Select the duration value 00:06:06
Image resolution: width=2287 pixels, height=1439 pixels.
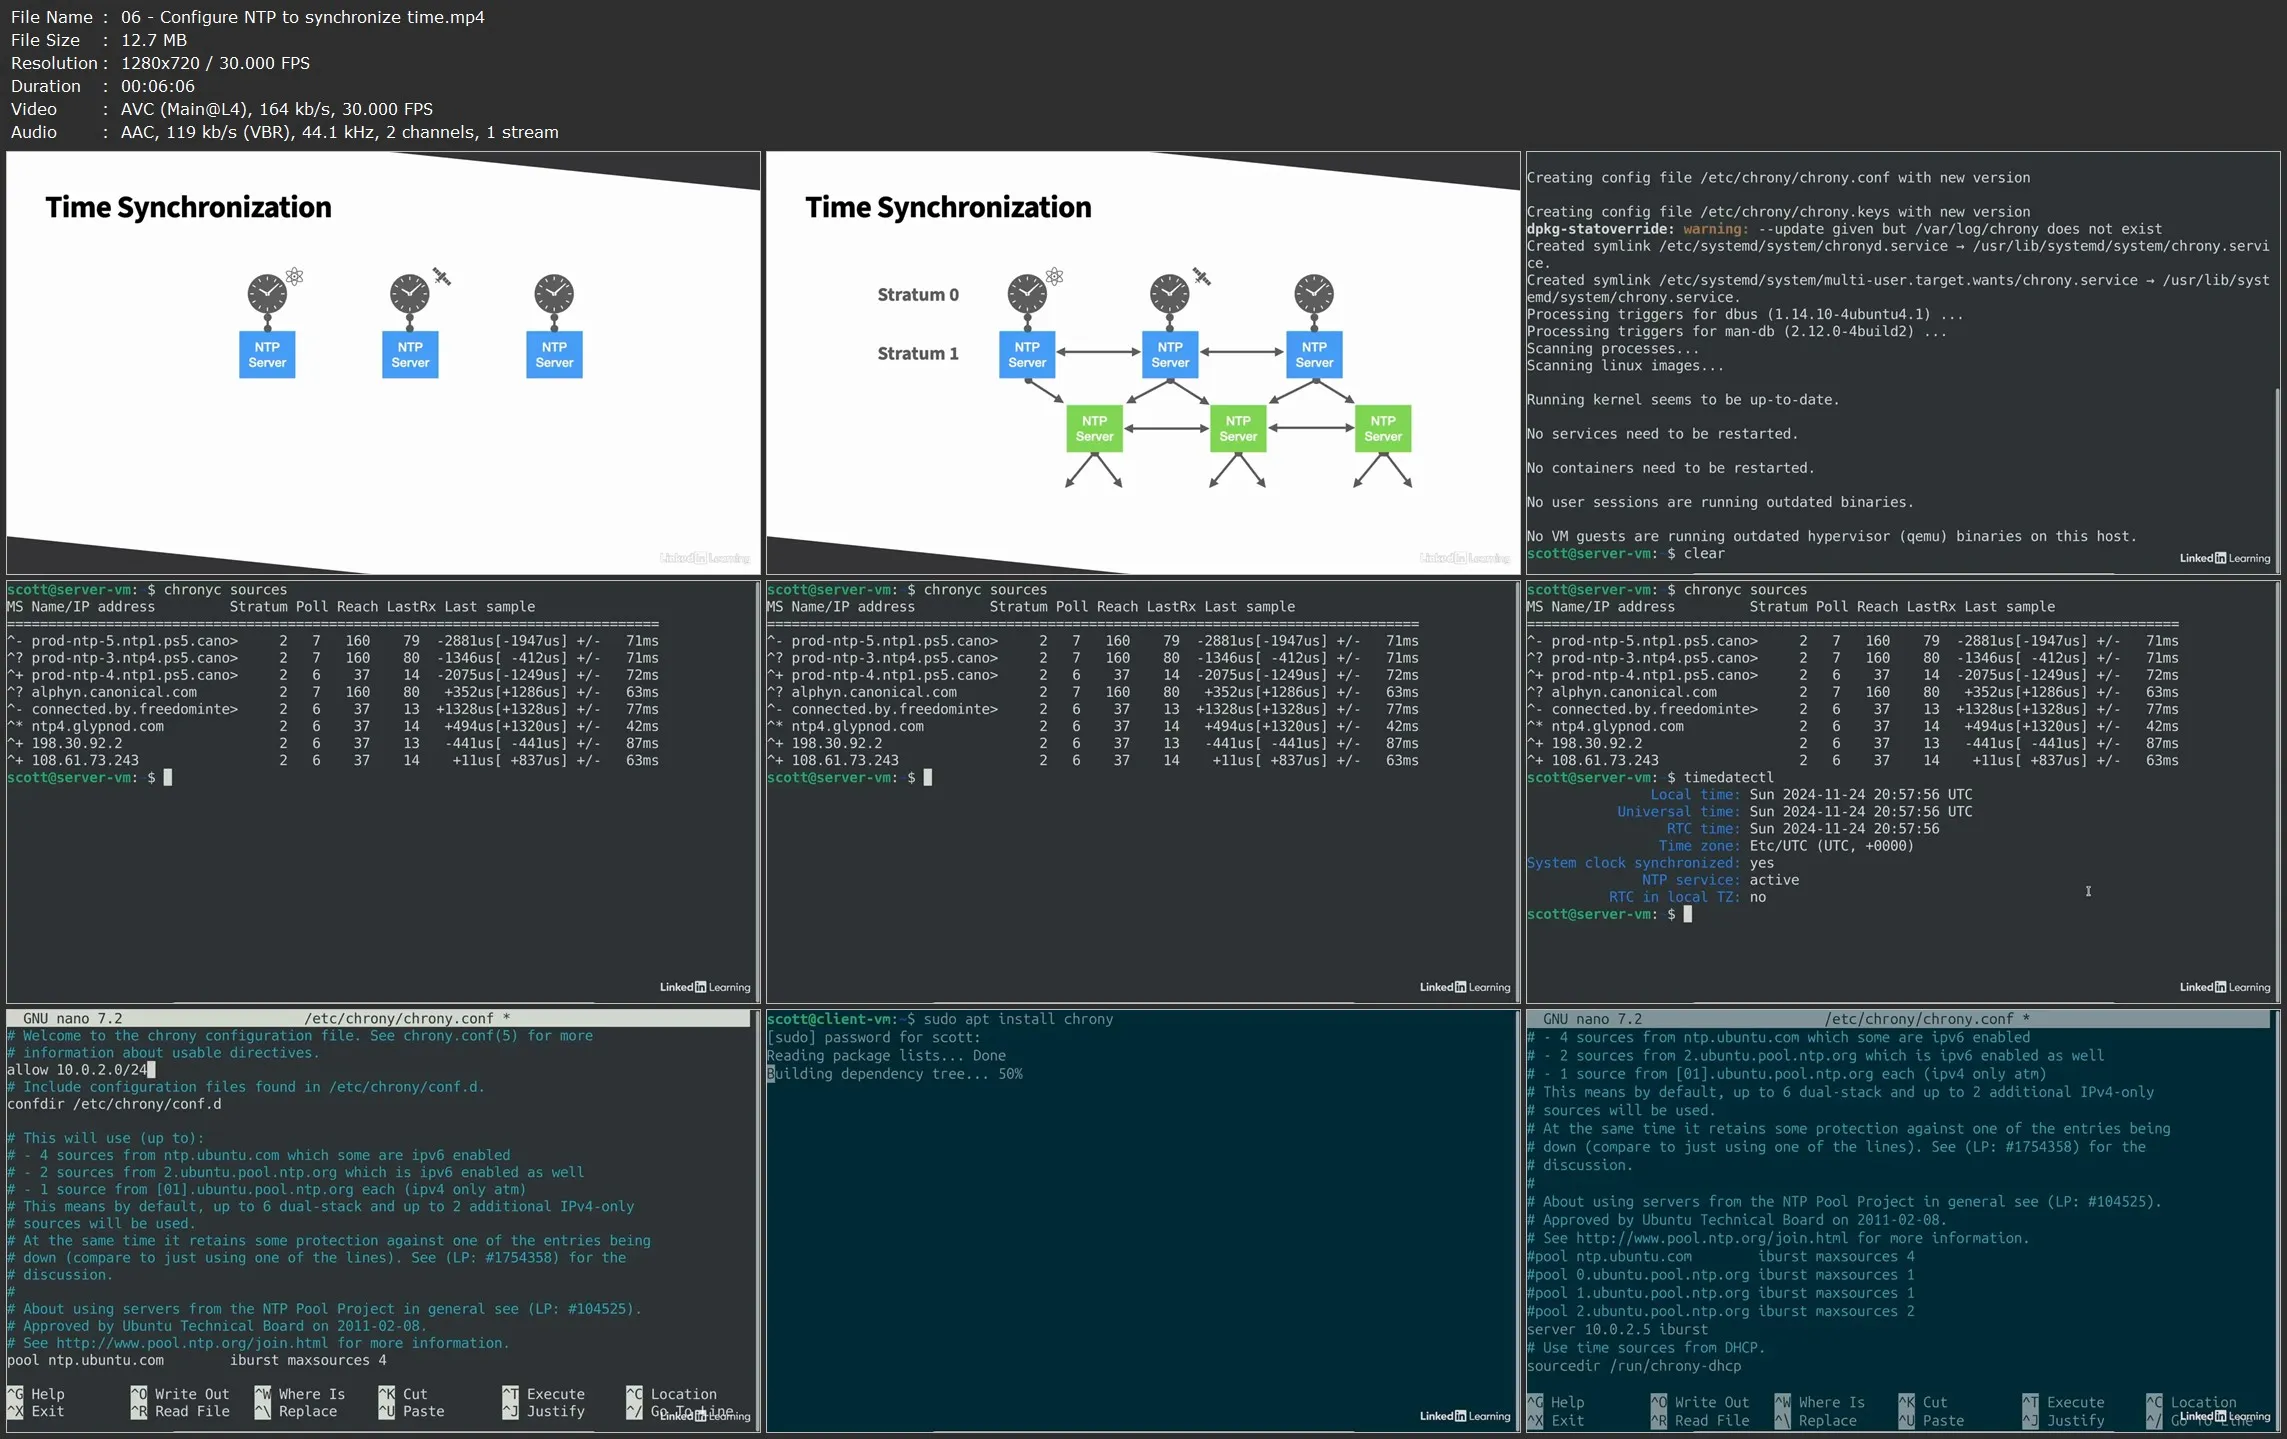click(x=157, y=86)
